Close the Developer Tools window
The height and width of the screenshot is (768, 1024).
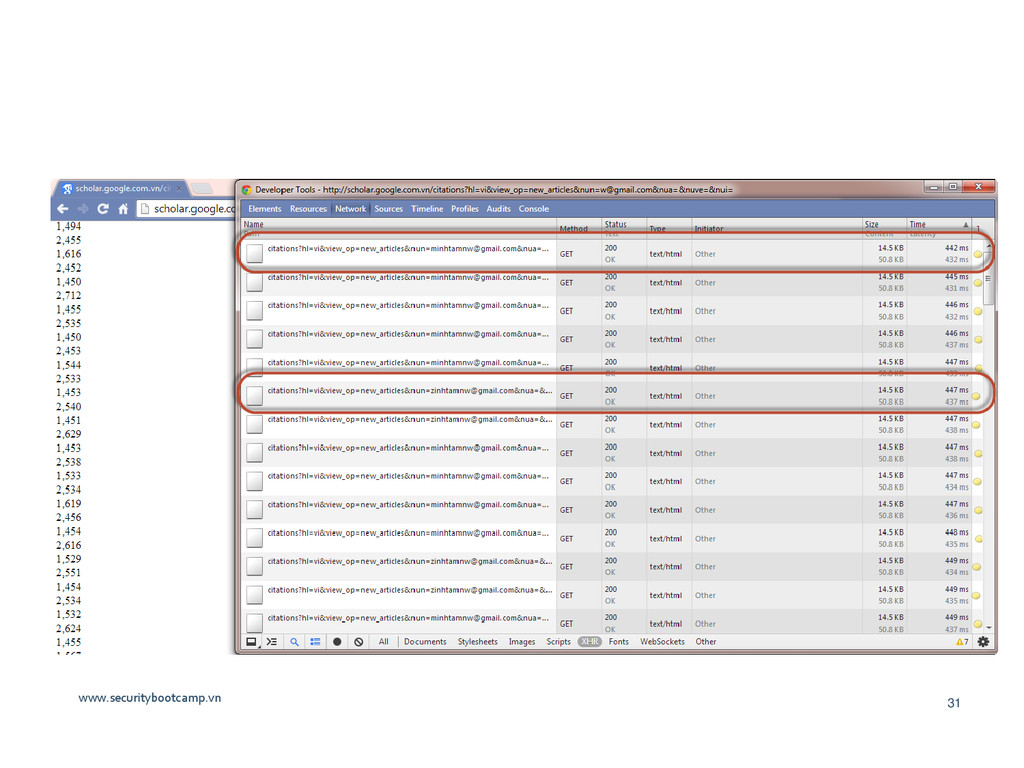978,187
